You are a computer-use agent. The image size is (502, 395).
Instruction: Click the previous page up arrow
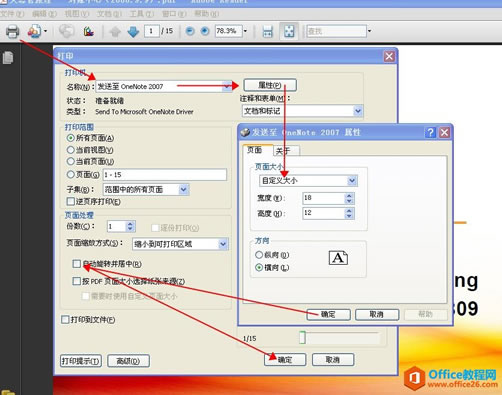[115, 32]
